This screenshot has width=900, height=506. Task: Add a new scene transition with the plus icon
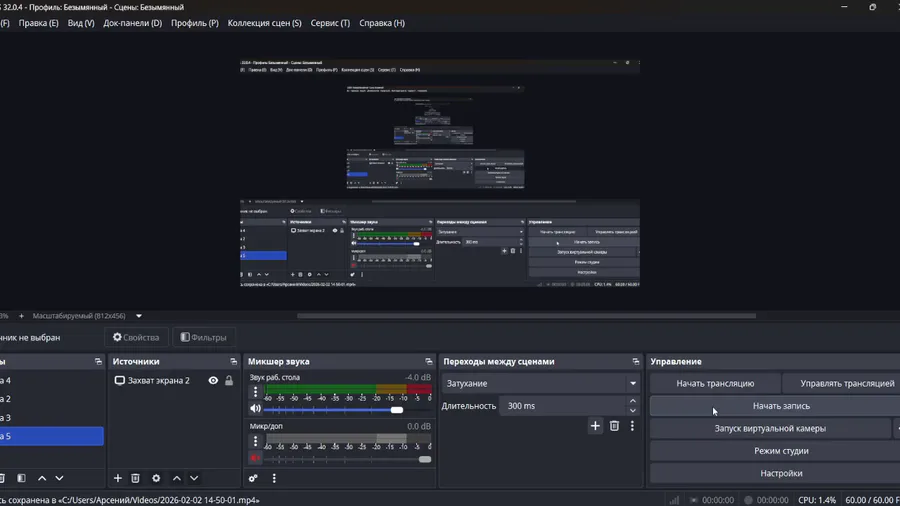click(595, 426)
